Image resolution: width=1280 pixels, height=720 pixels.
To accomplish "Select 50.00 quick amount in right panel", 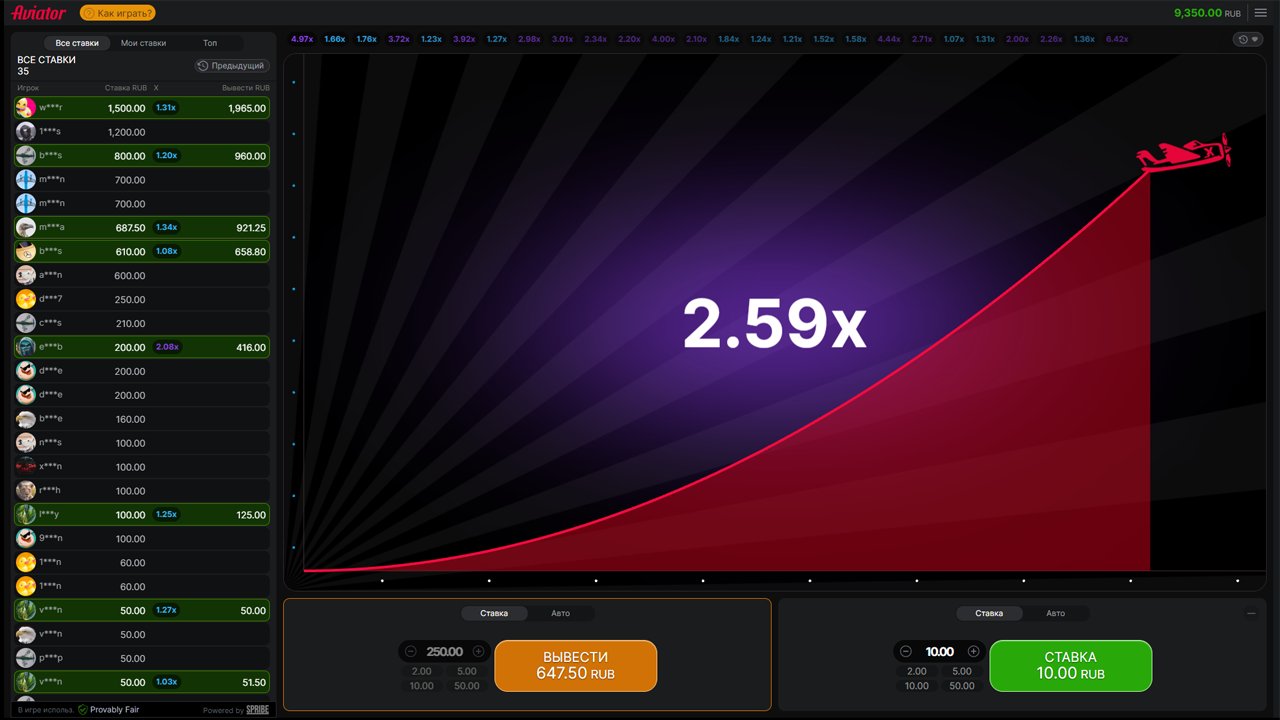I will click(x=962, y=686).
